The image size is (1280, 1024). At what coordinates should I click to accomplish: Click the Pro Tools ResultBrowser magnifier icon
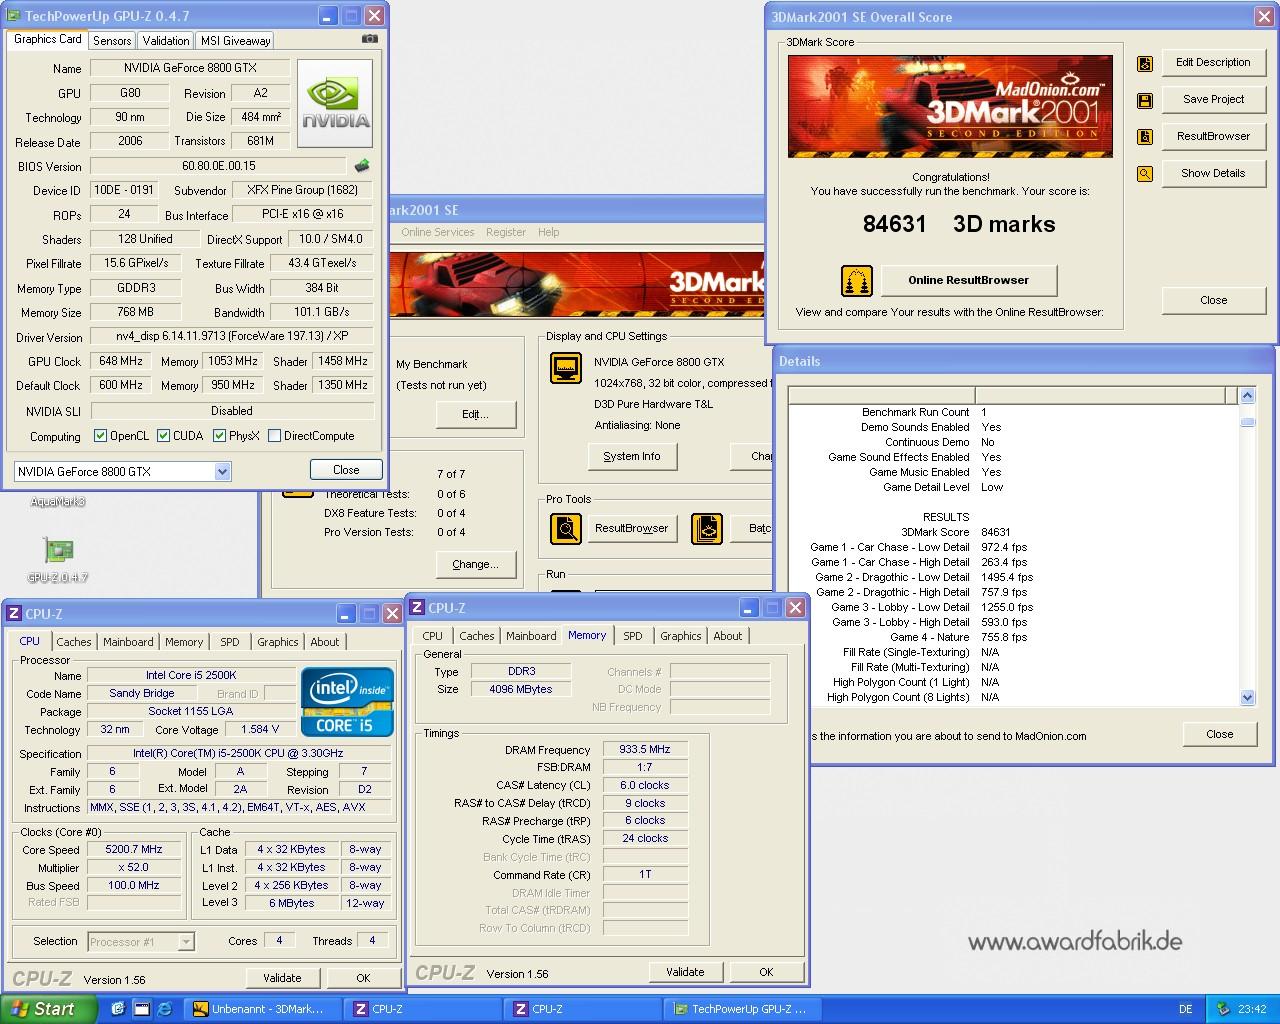566,528
